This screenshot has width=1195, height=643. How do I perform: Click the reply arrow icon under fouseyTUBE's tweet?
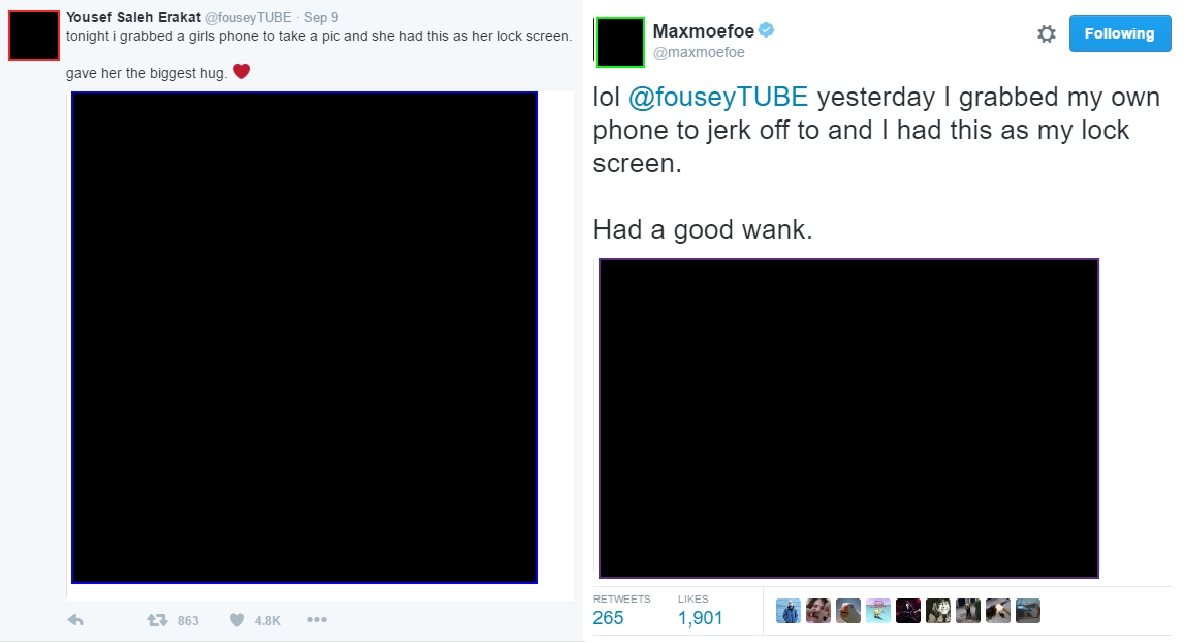(x=75, y=620)
